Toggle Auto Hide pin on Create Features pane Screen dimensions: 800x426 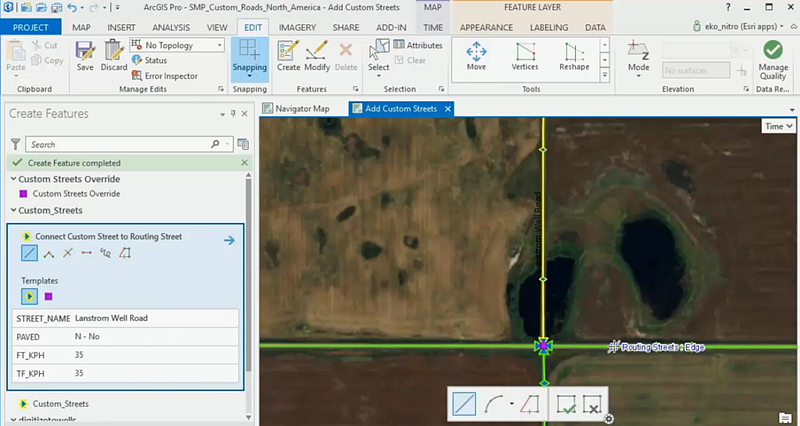pos(233,114)
